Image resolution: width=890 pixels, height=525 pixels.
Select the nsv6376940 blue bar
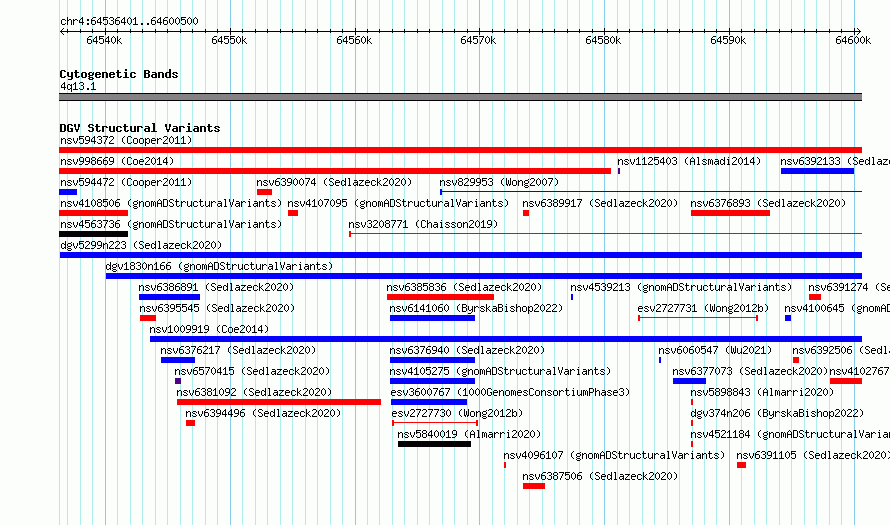(433, 360)
